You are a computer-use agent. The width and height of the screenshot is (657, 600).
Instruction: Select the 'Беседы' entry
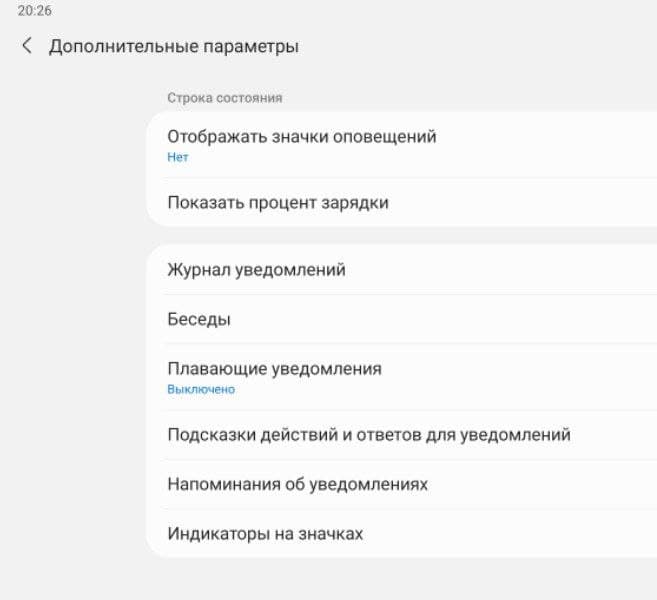pos(199,320)
